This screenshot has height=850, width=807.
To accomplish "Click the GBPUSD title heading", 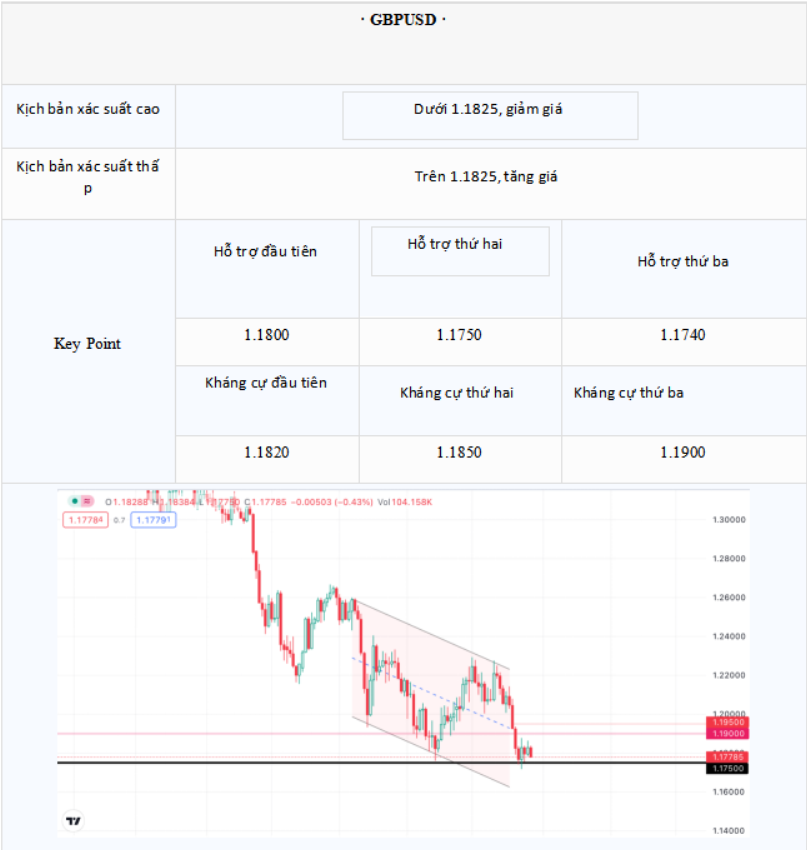I will pyautogui.click(x=403, y=20).
